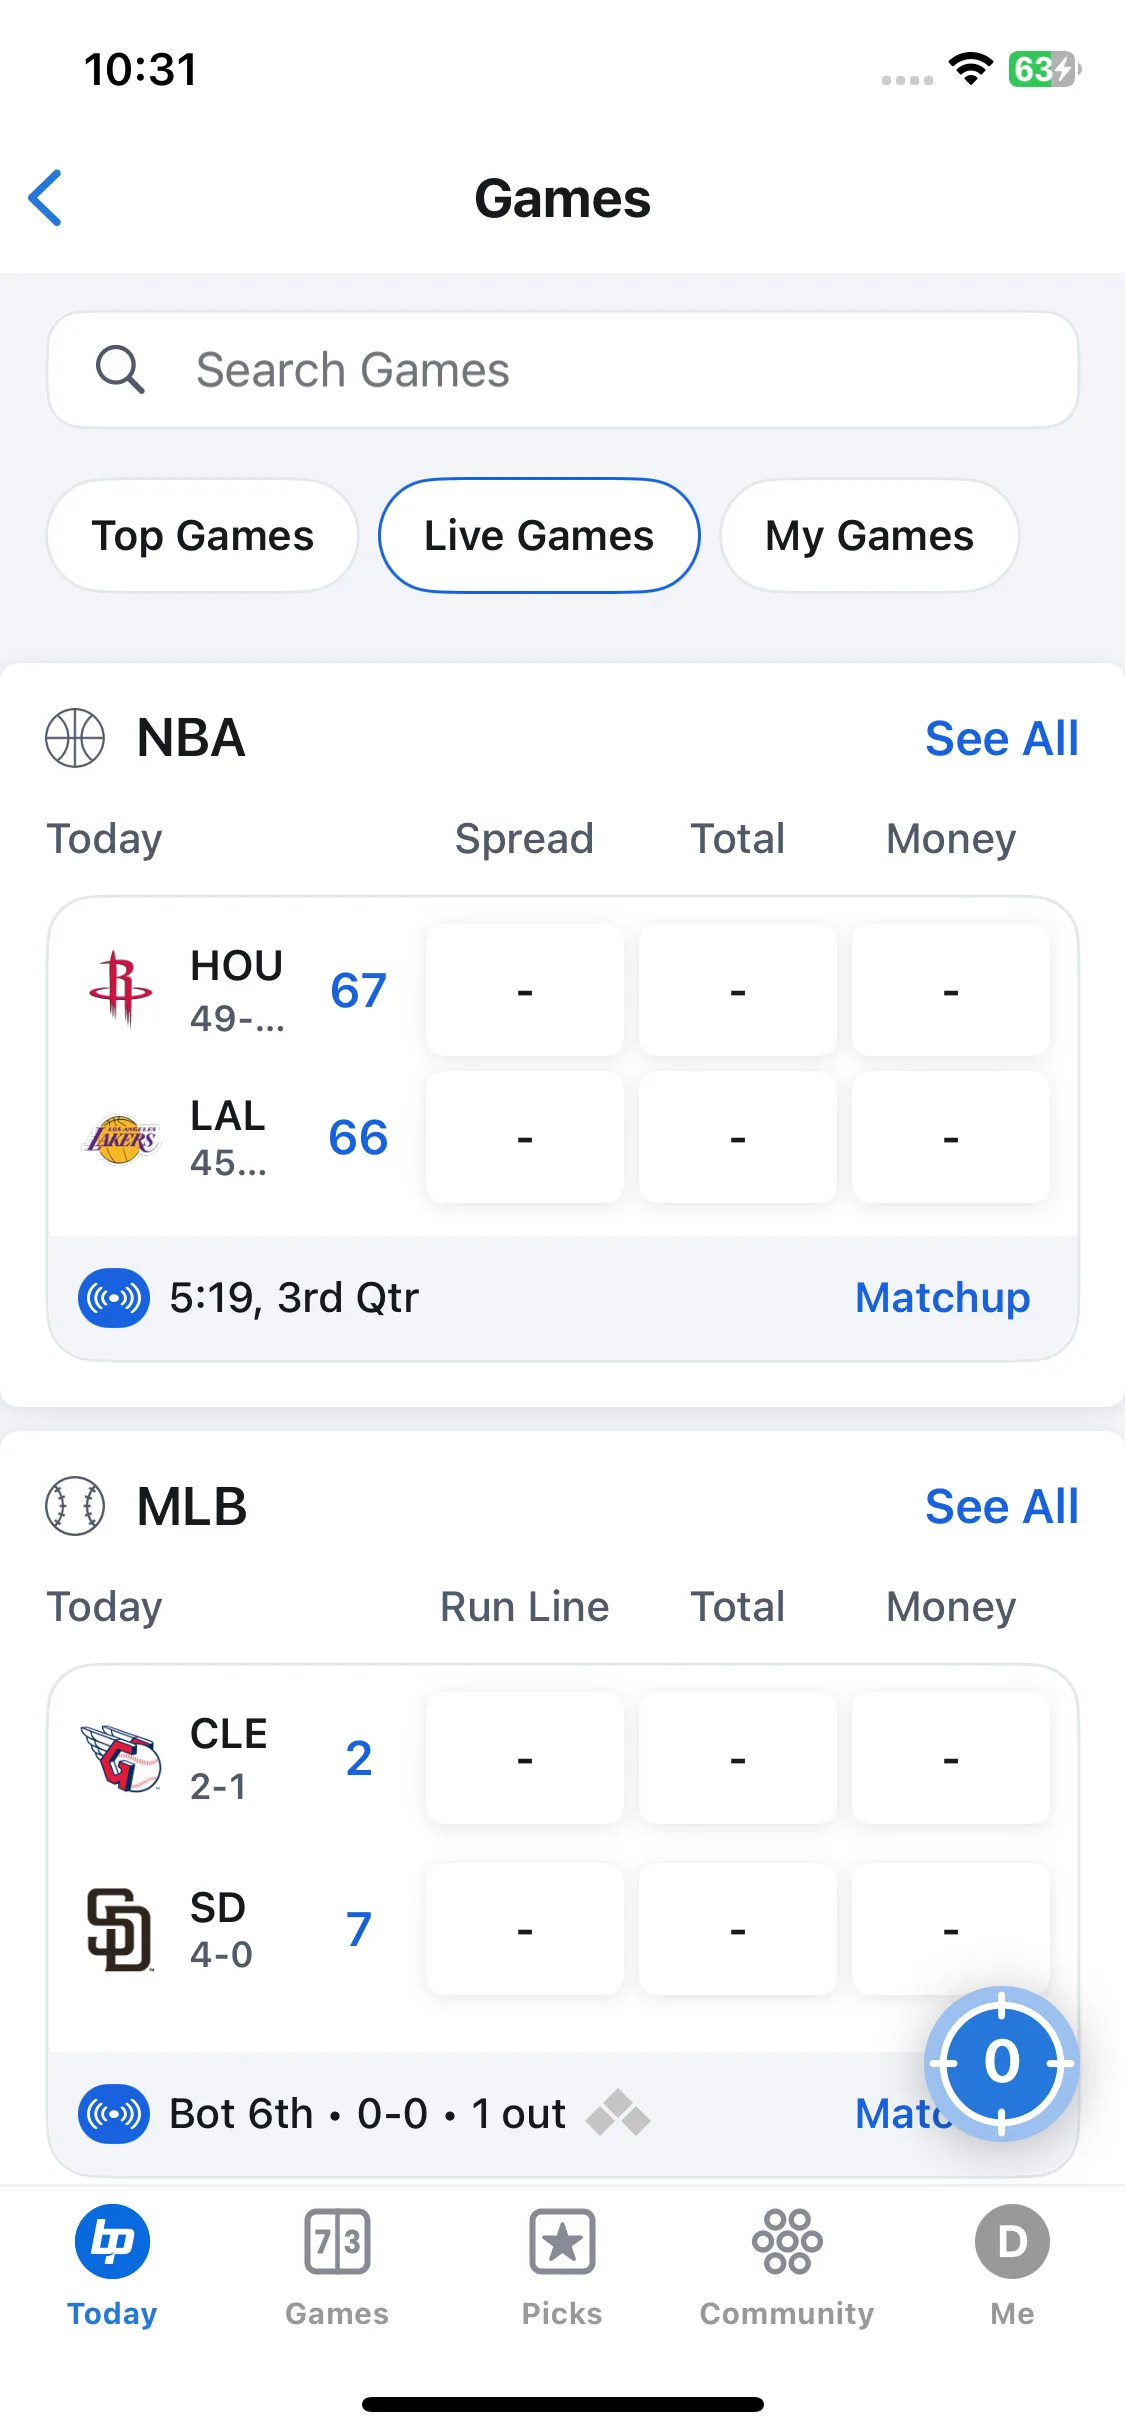The image size is (1125, 2436).
Task: Focus the Search Games field
Action: pos(563,370)
